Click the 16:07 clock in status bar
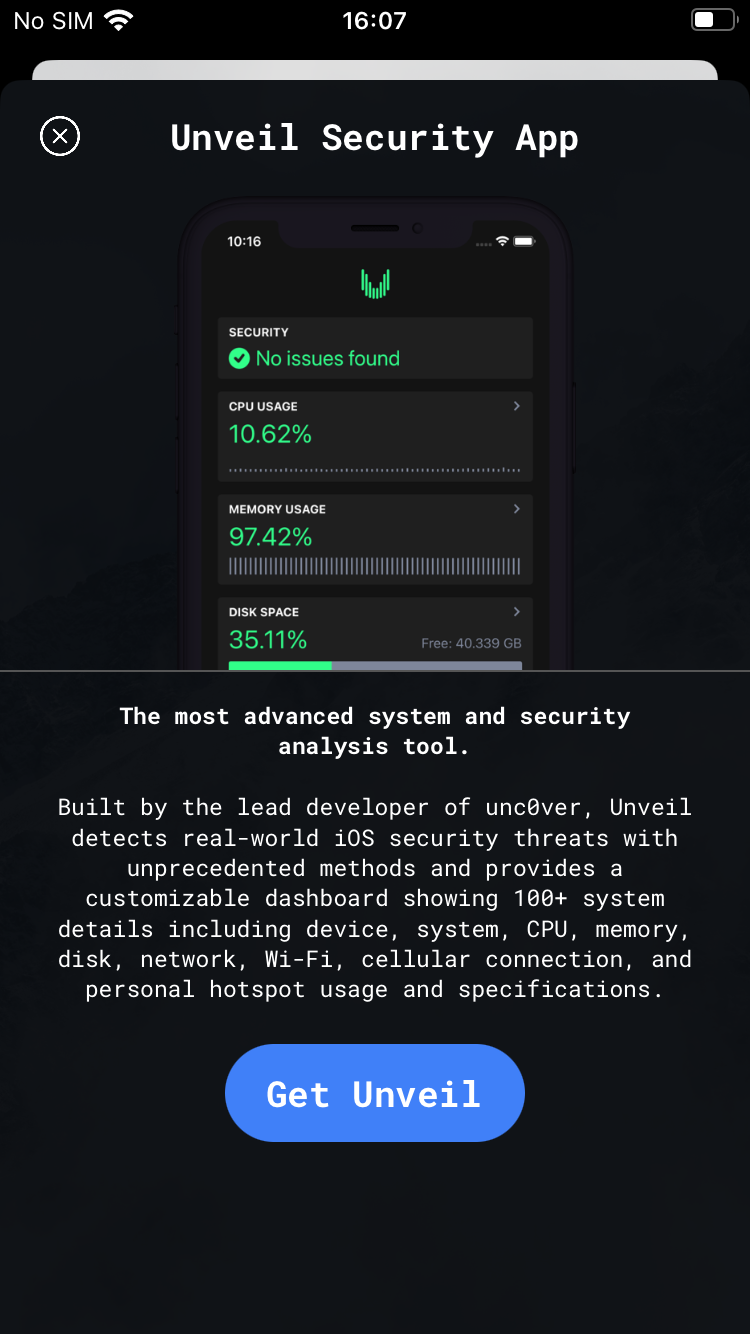The width and height of the screenshot is (750, 1334). coord(374,20)
